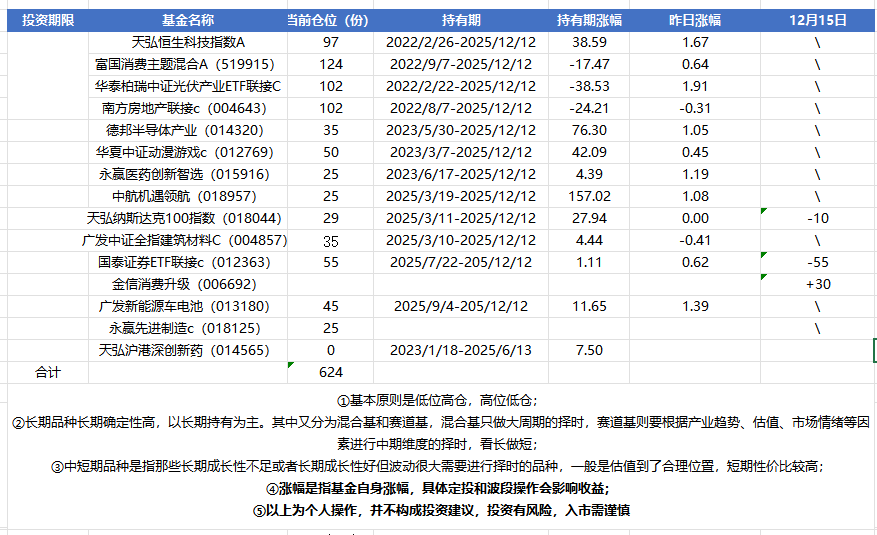Click yesterday change 1.67 cell

click(695, 42)
